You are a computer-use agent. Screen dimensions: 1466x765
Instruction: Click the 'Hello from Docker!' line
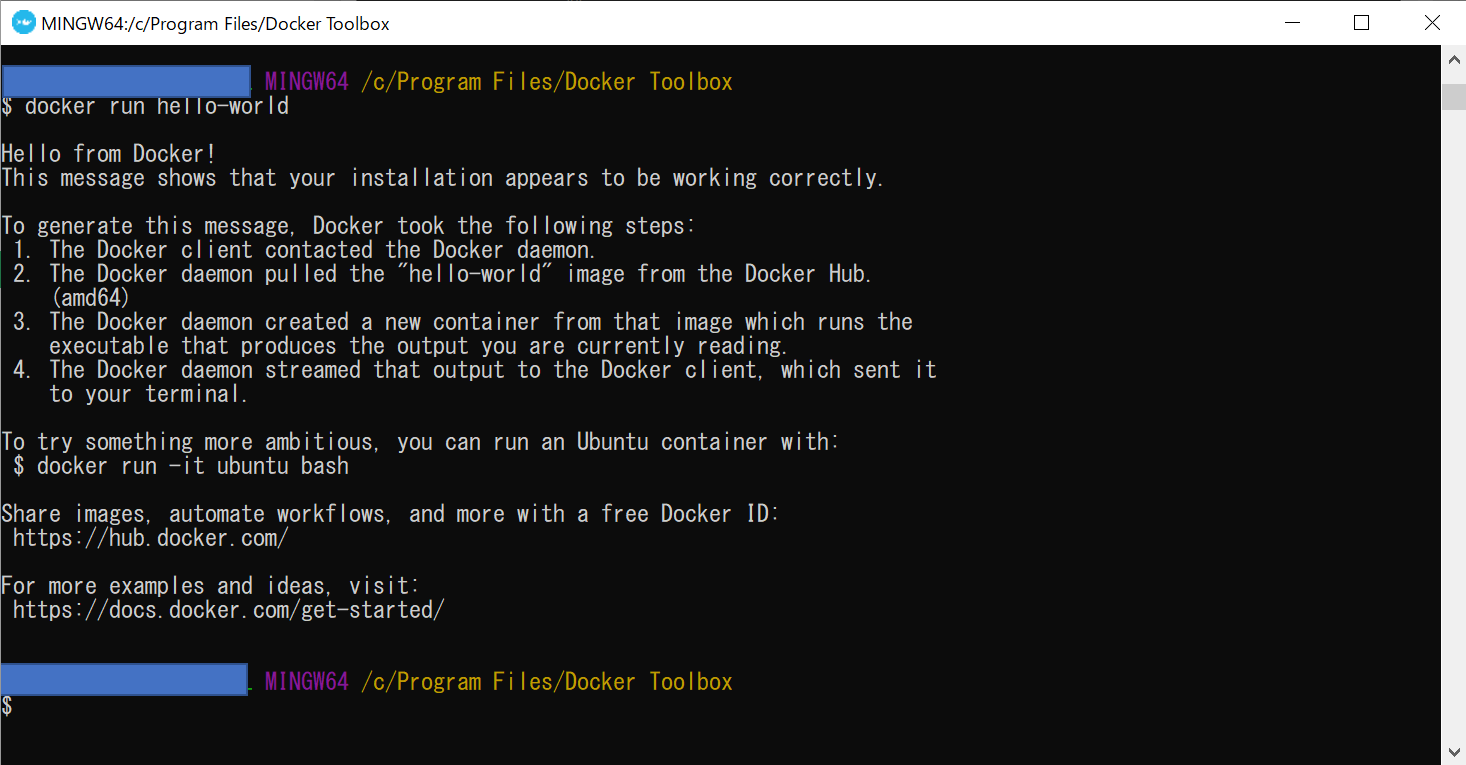point(109,154)
